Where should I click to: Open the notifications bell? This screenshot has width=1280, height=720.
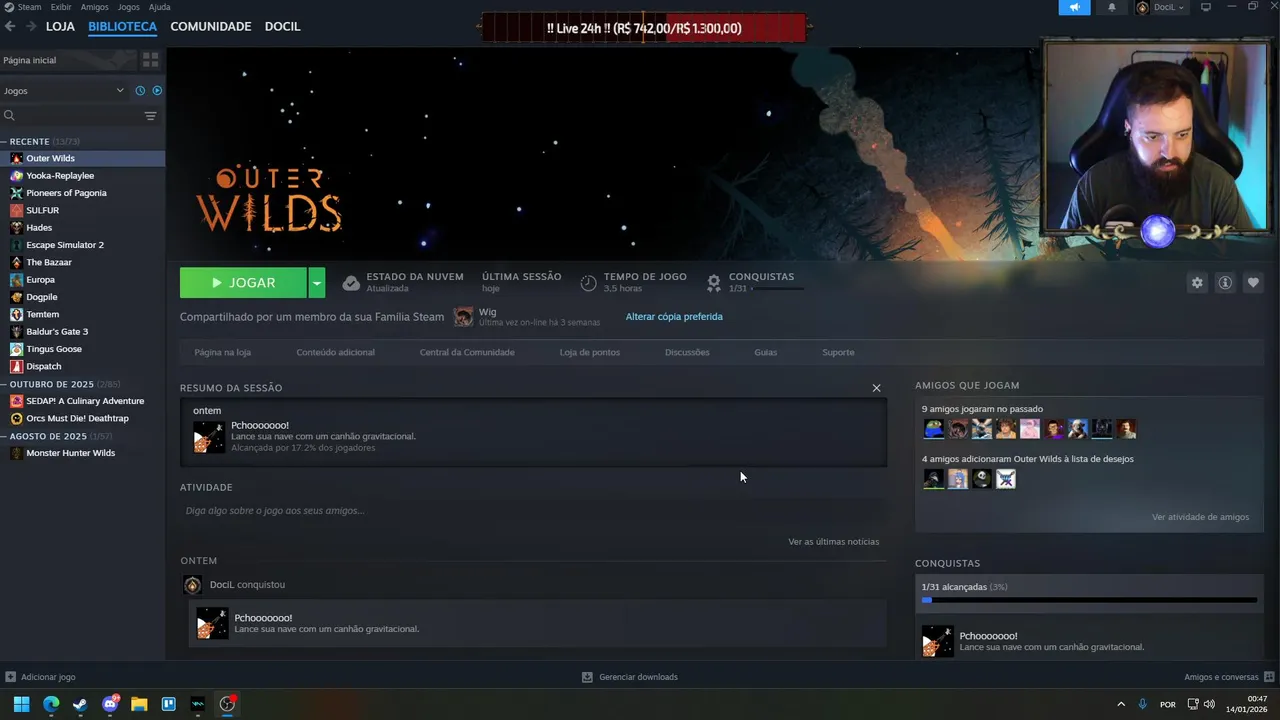pos(1112,7)
